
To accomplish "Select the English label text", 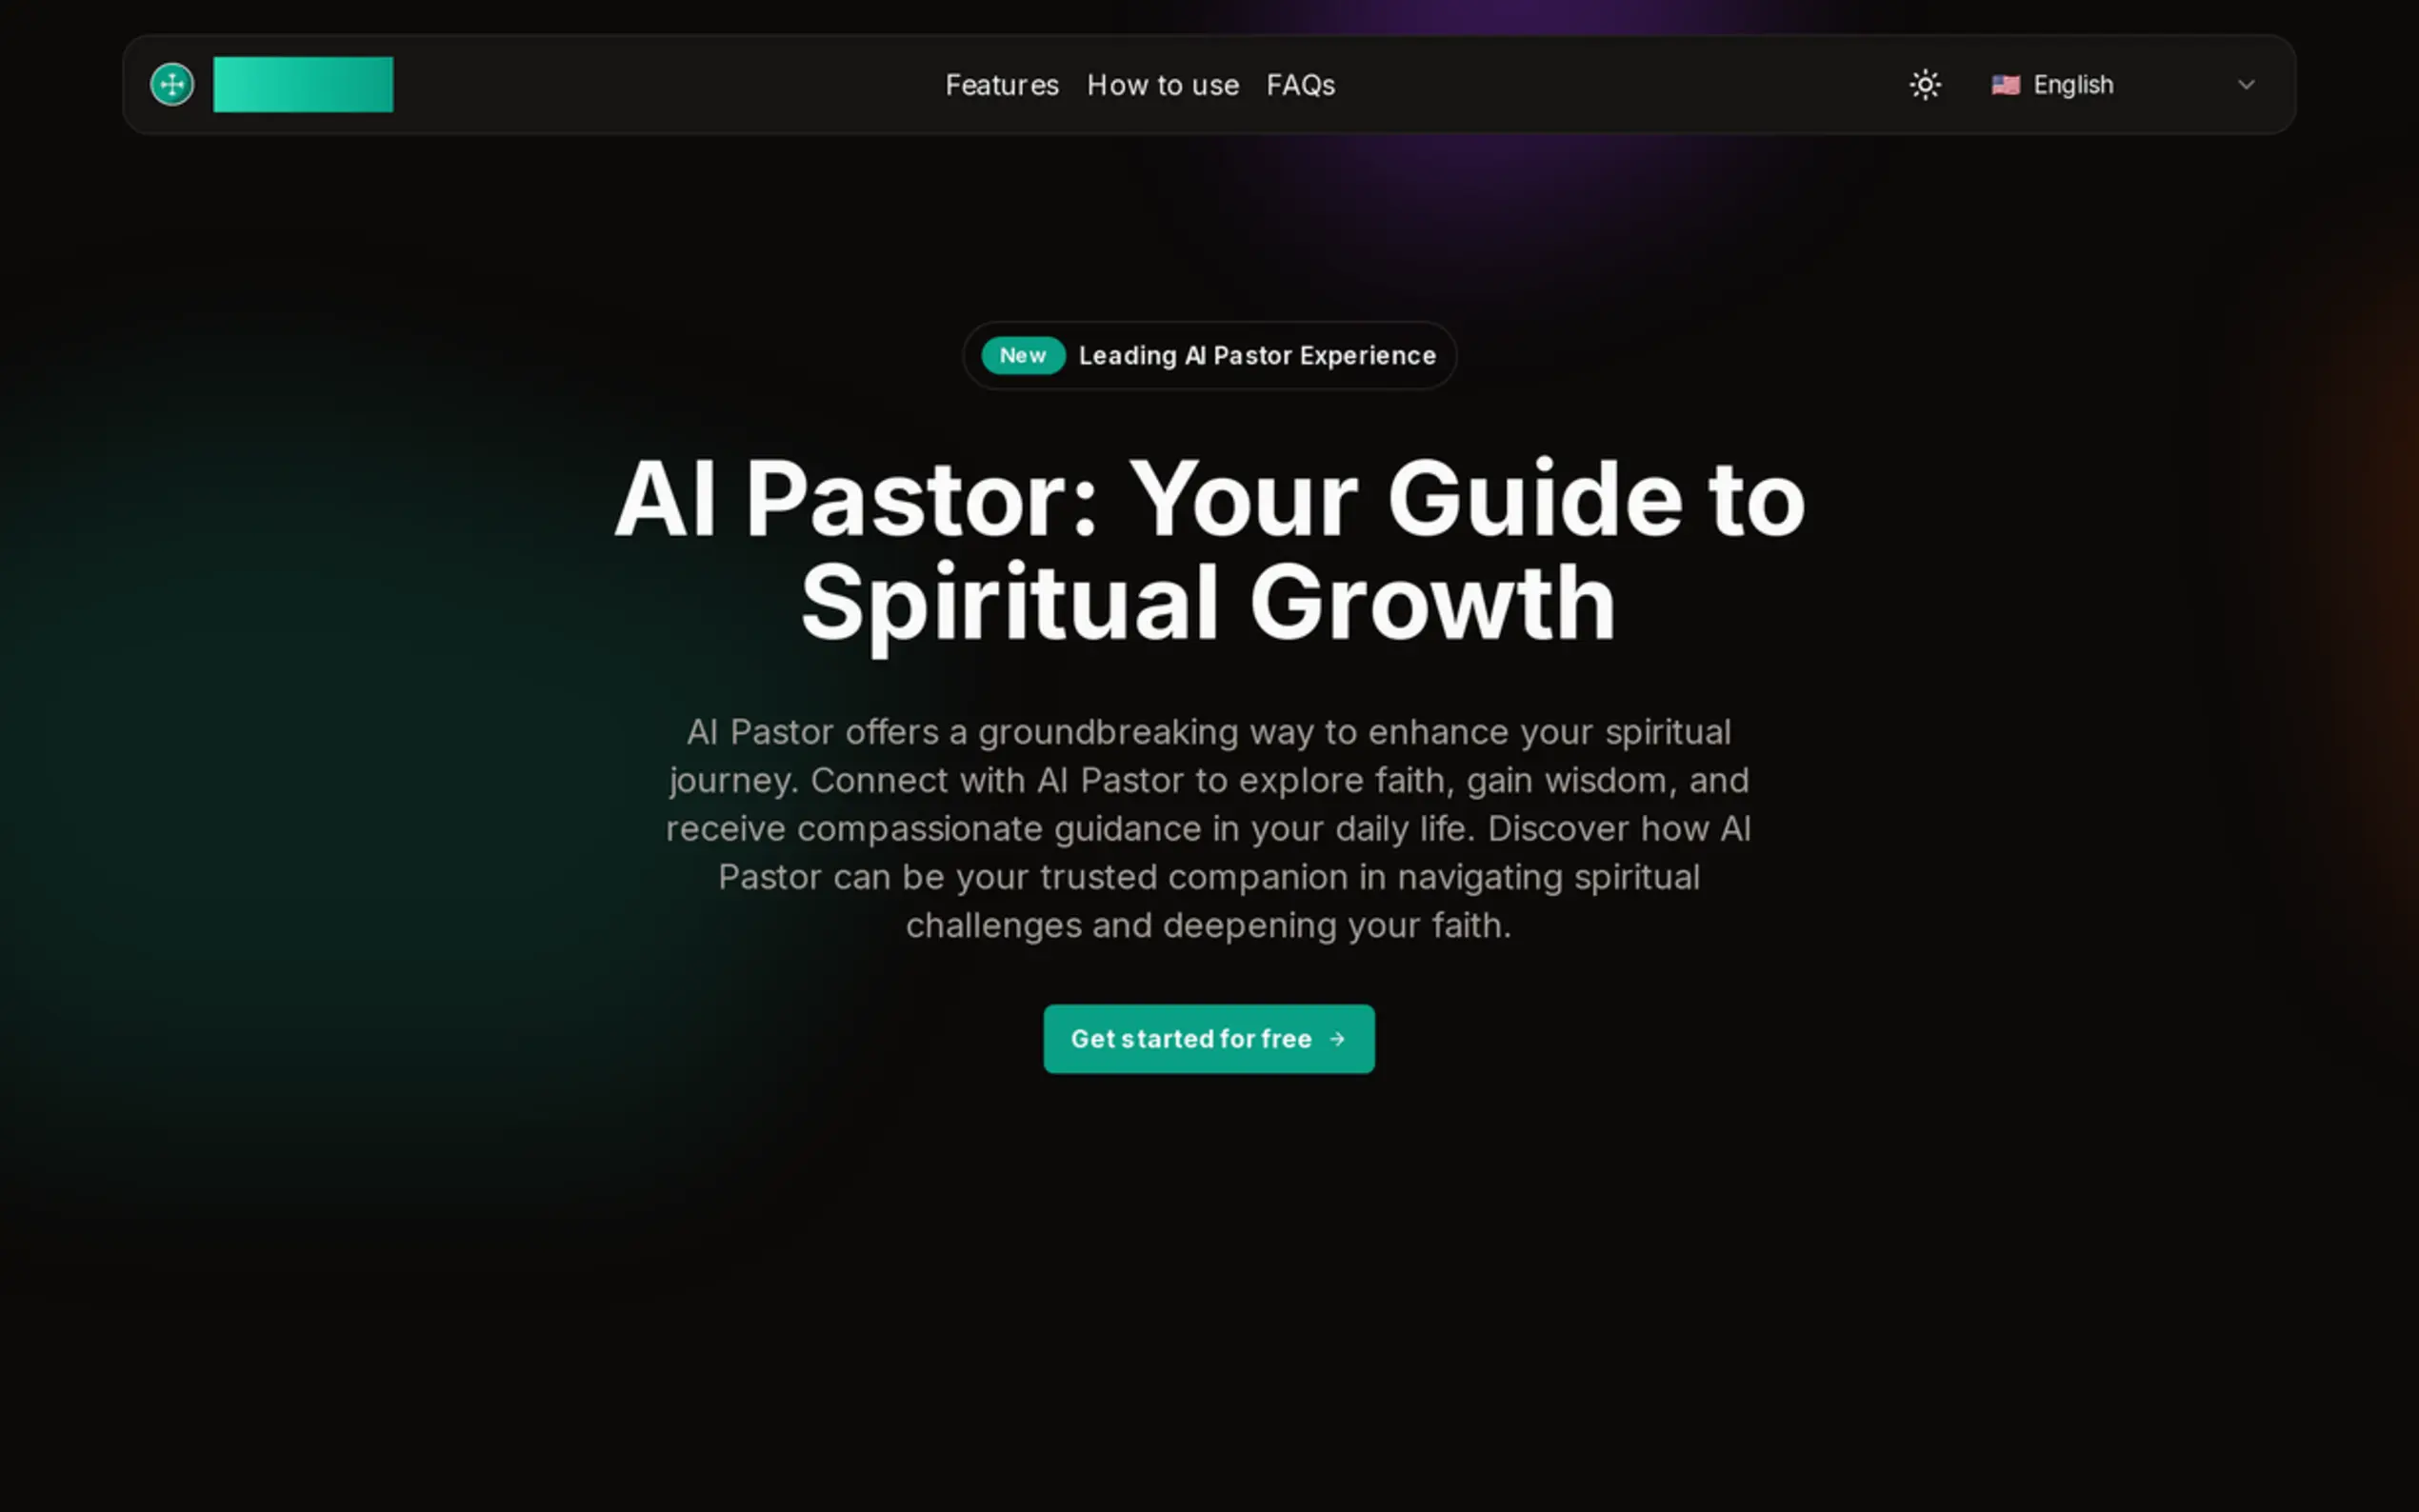I will tap(2073, 85).
